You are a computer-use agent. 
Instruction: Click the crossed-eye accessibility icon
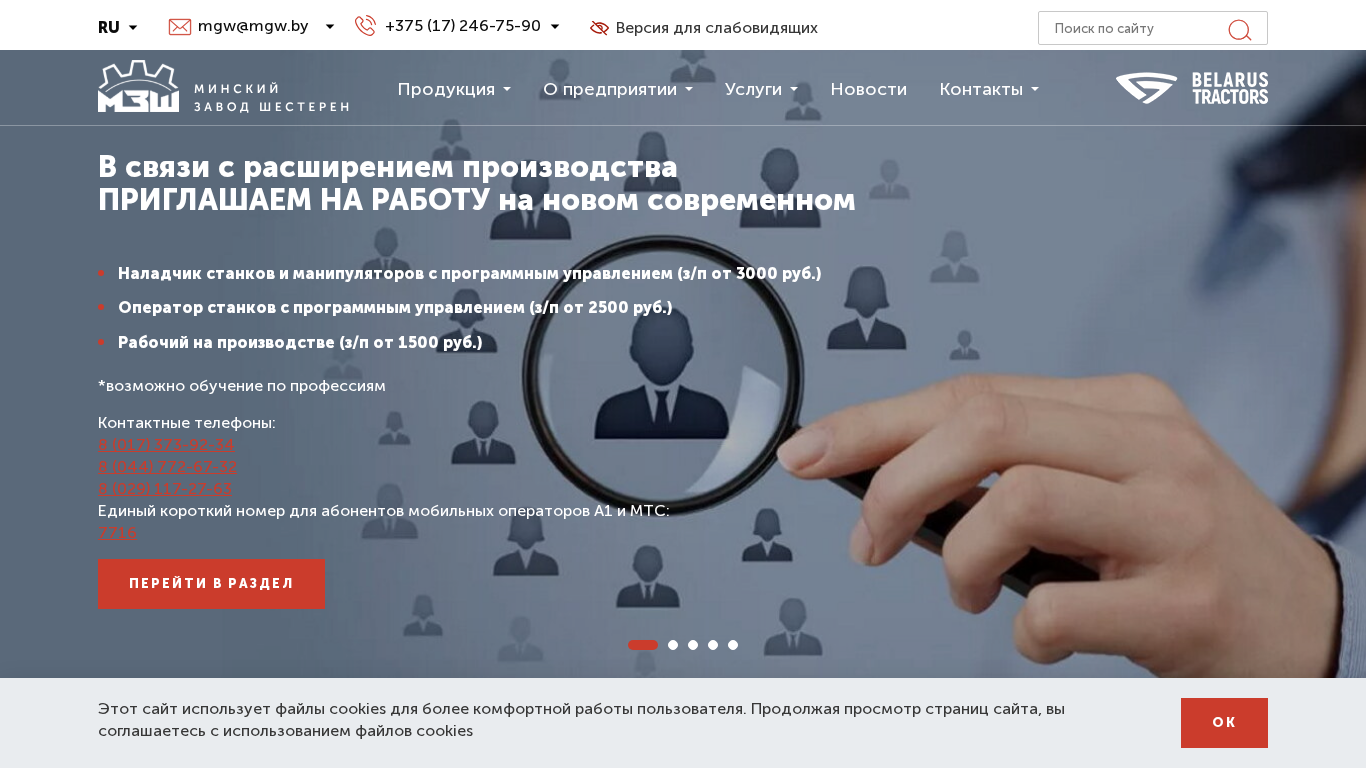(599, 28)
